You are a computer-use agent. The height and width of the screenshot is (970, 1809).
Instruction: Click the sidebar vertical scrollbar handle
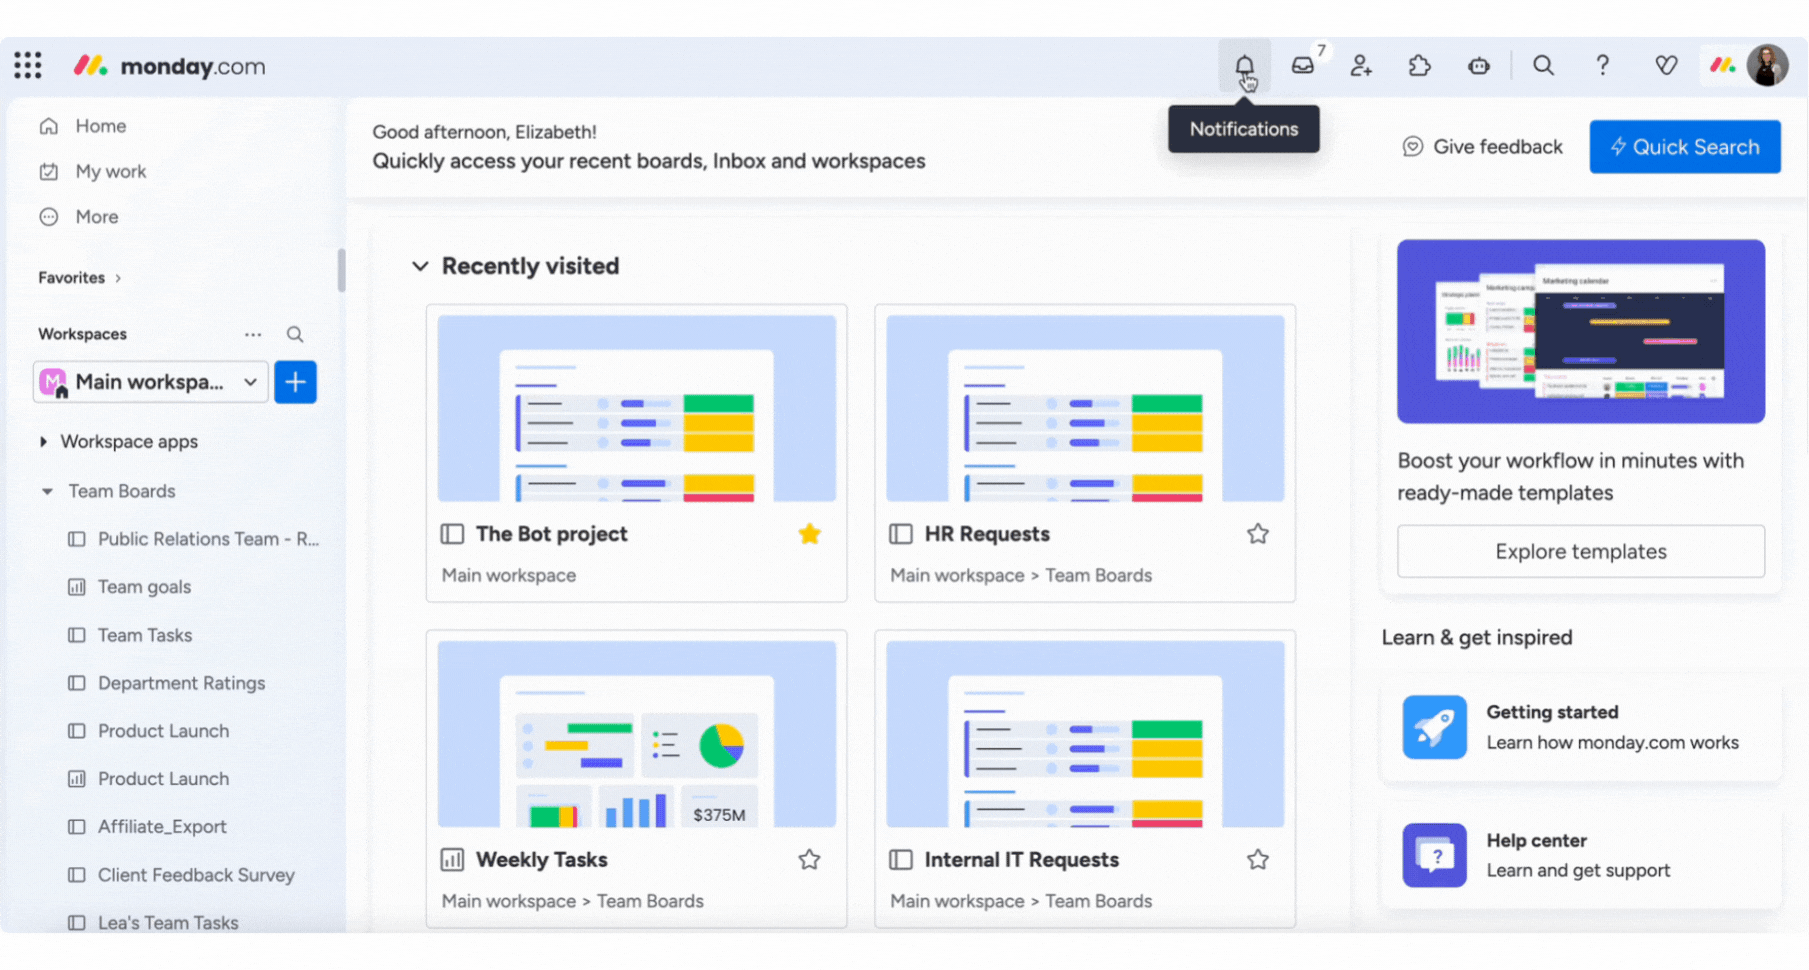(x=341, y=270)
